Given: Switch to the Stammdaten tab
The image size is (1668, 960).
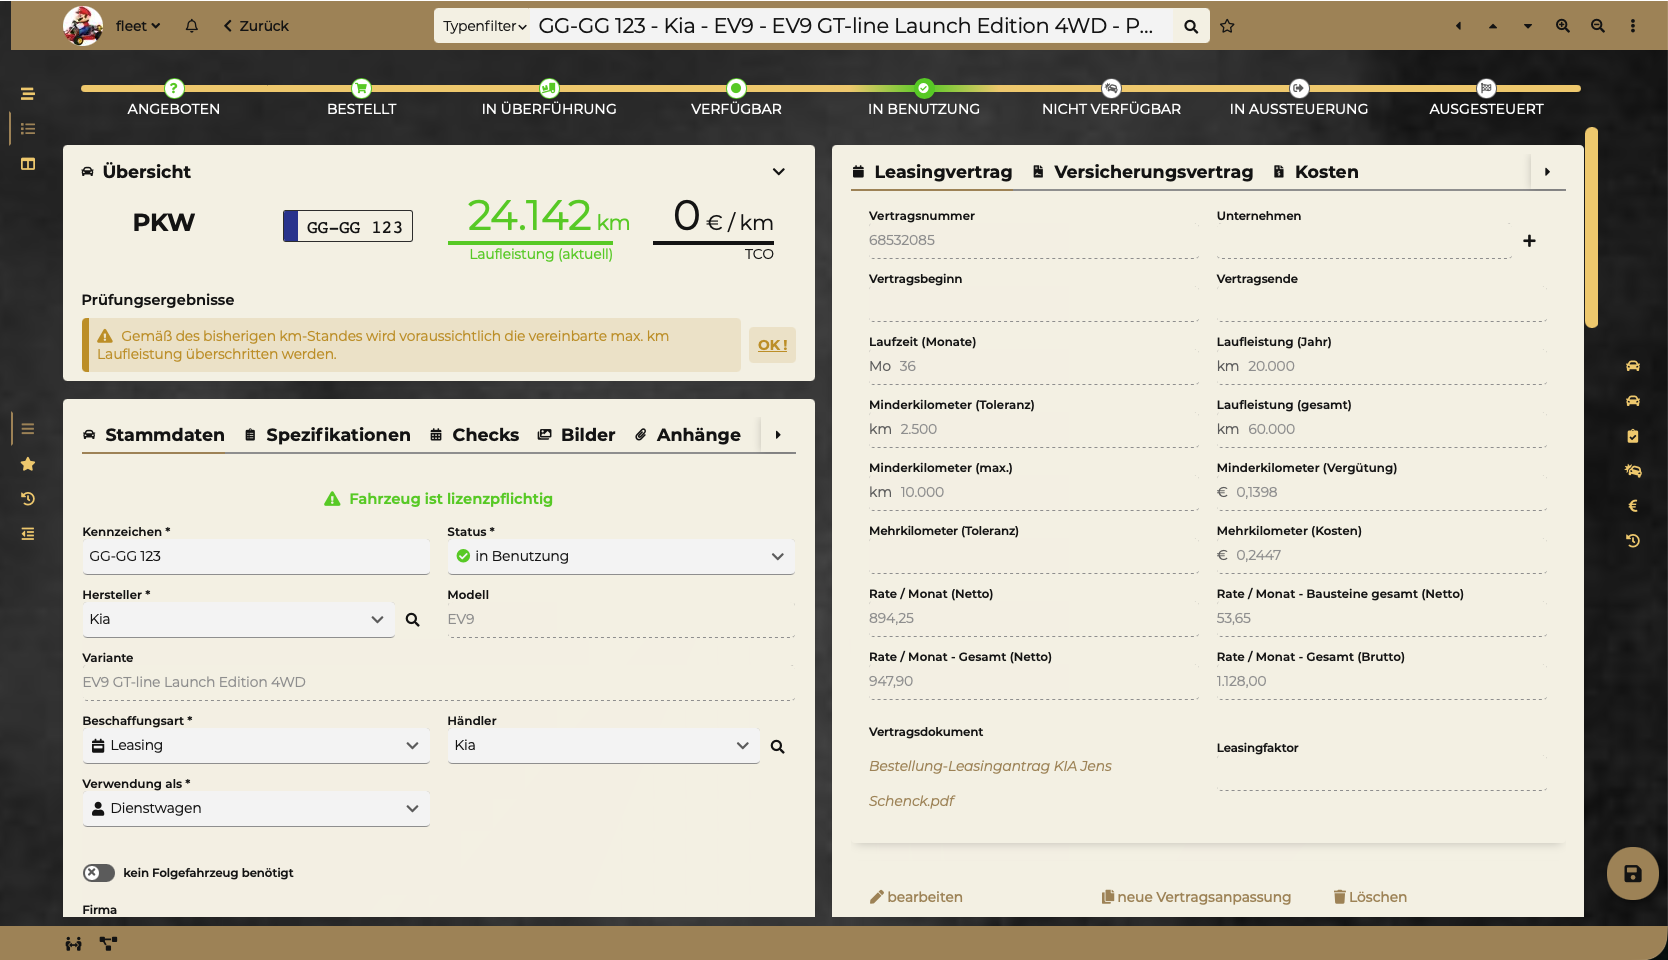Looking at the screenshot, I should [x=154, y=435].
